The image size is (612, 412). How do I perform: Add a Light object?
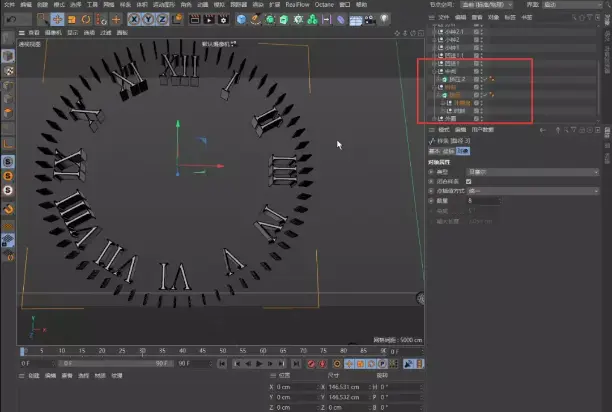tap(384, 19)
